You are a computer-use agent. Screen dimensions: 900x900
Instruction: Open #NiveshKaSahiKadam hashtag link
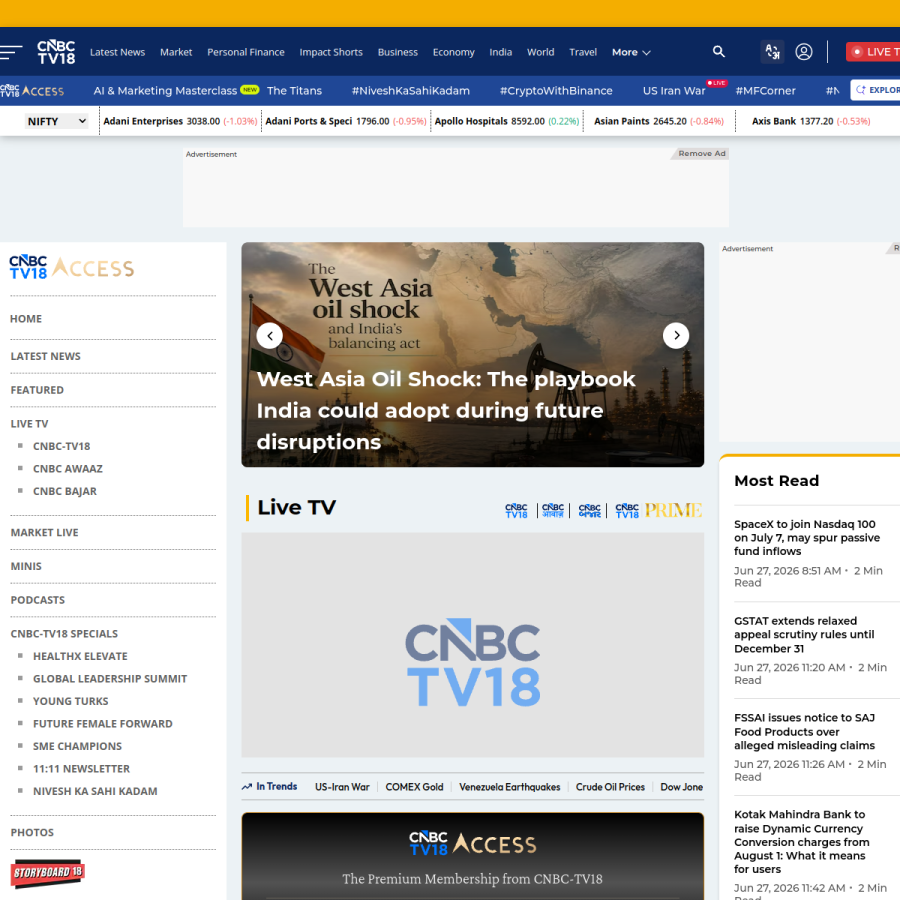click(411, 91)
